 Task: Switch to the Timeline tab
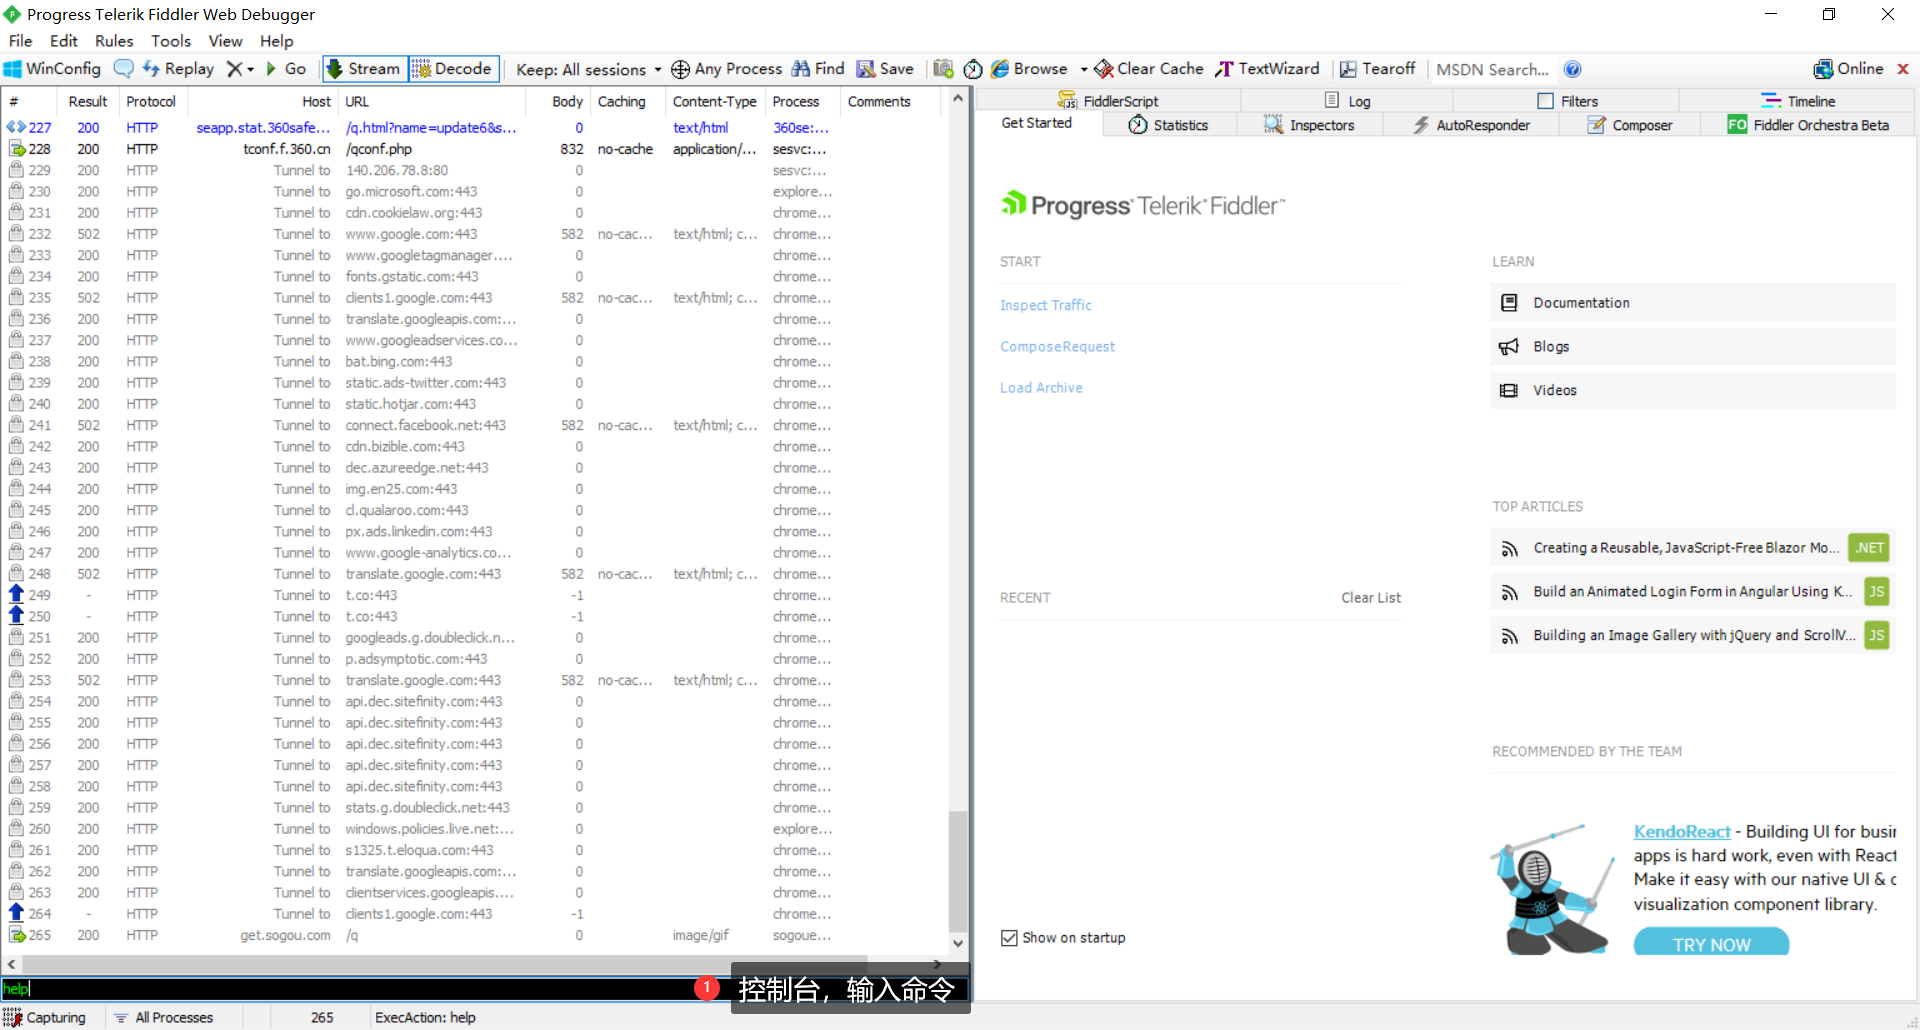(1798, 101)
